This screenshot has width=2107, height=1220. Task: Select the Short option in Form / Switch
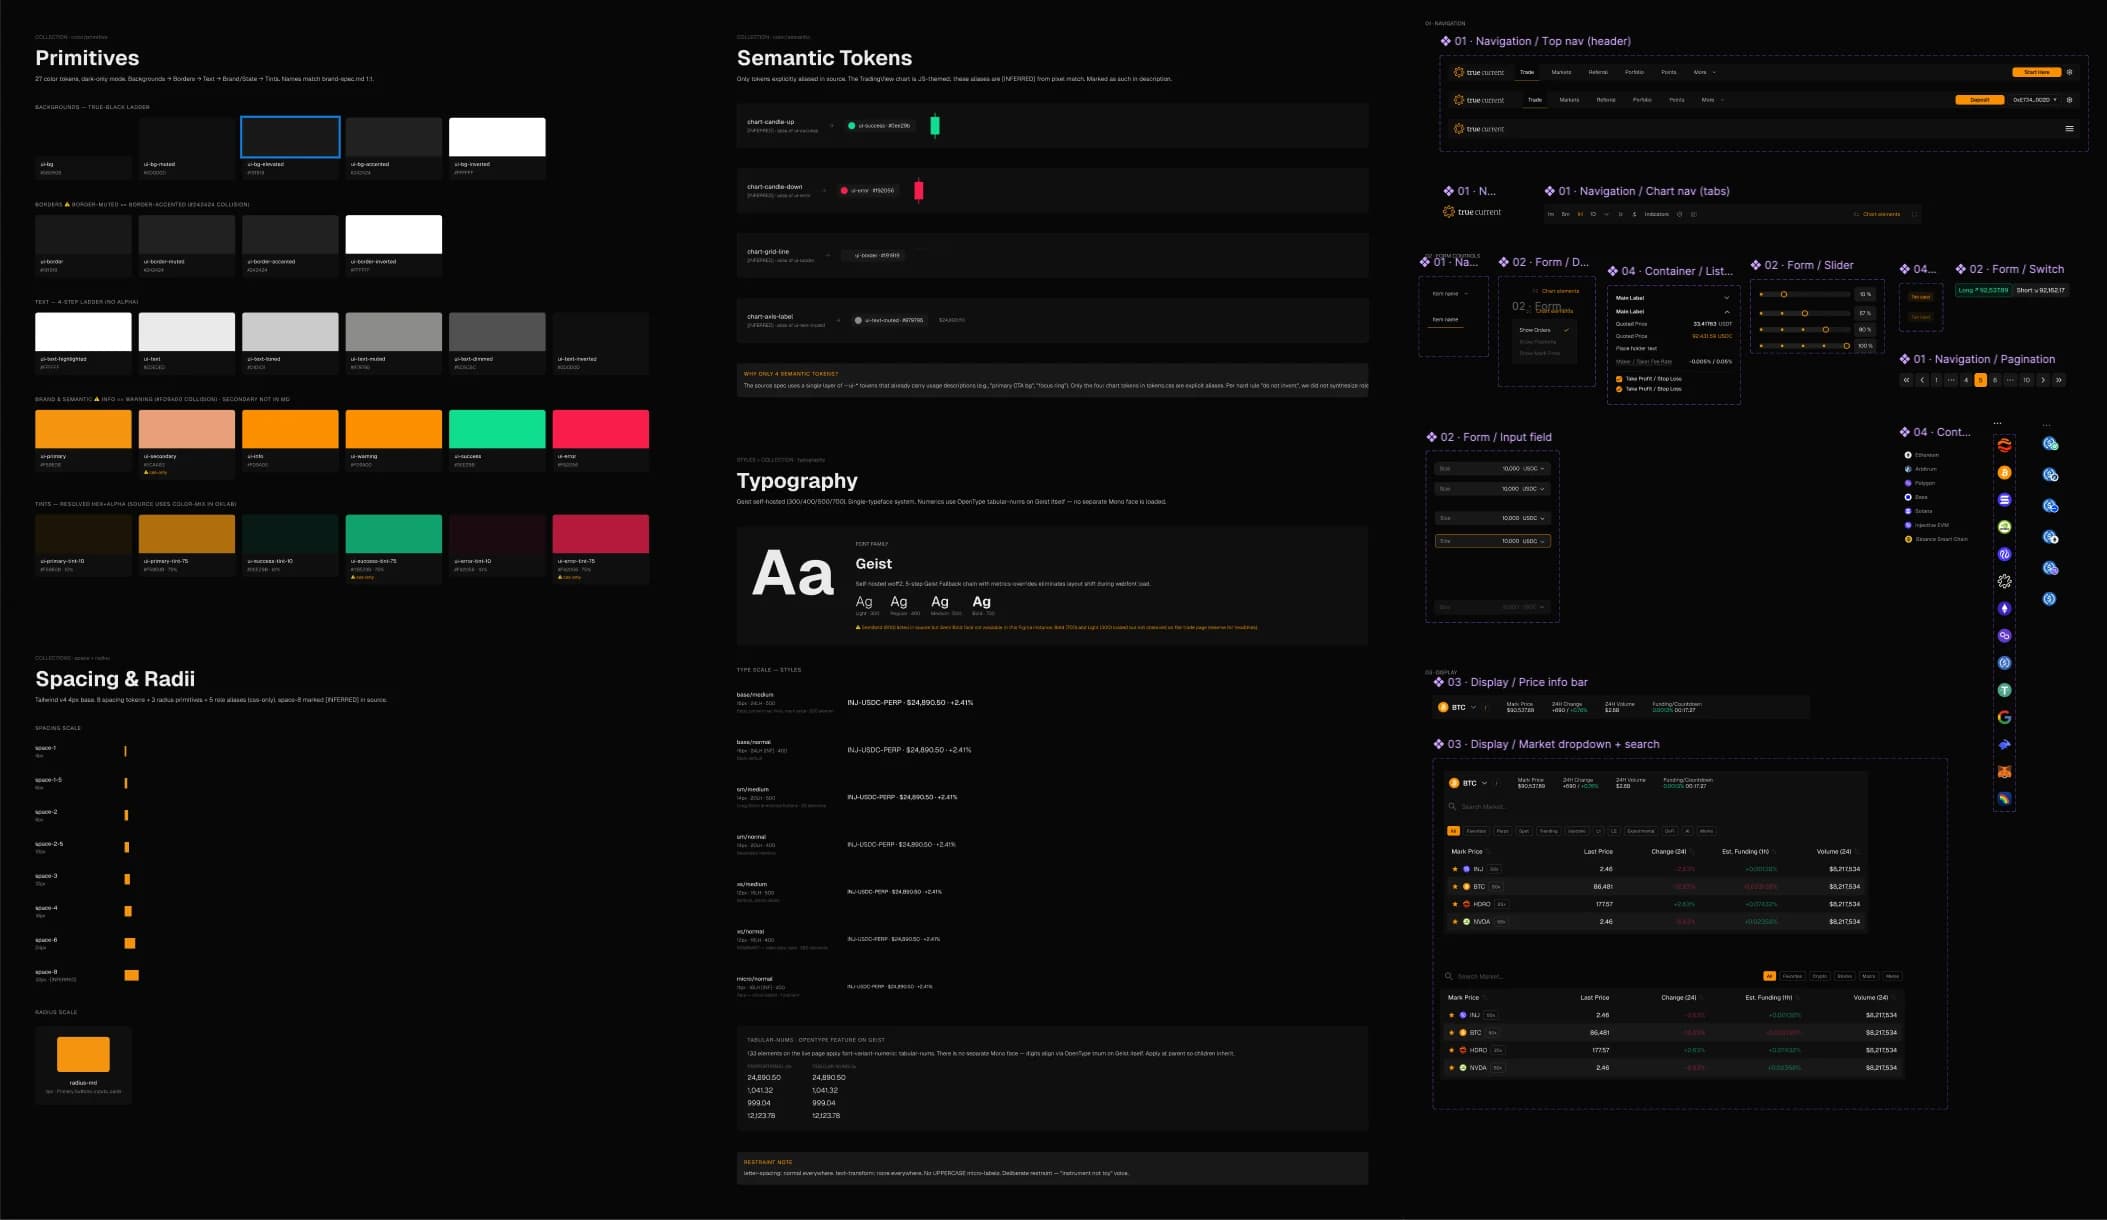[2040, 290]
